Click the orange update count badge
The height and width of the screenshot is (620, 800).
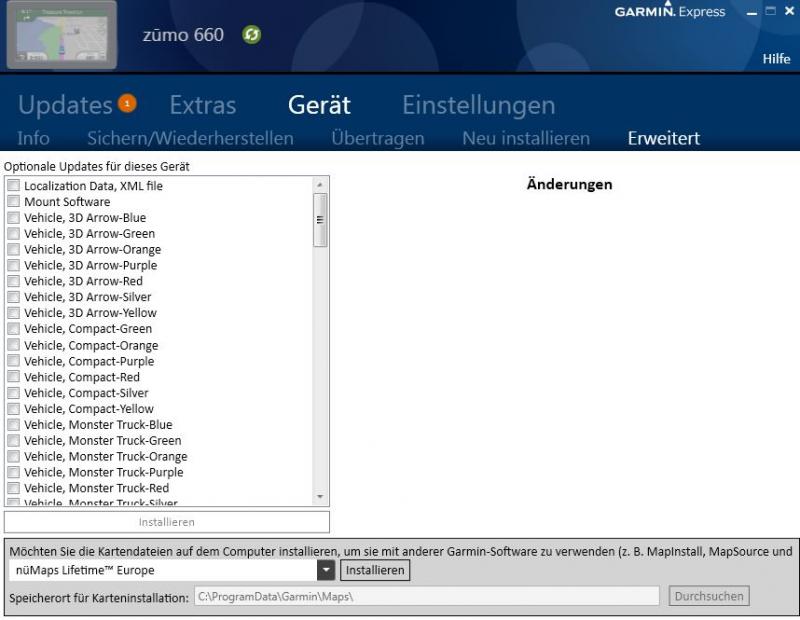tap(127, 102)
